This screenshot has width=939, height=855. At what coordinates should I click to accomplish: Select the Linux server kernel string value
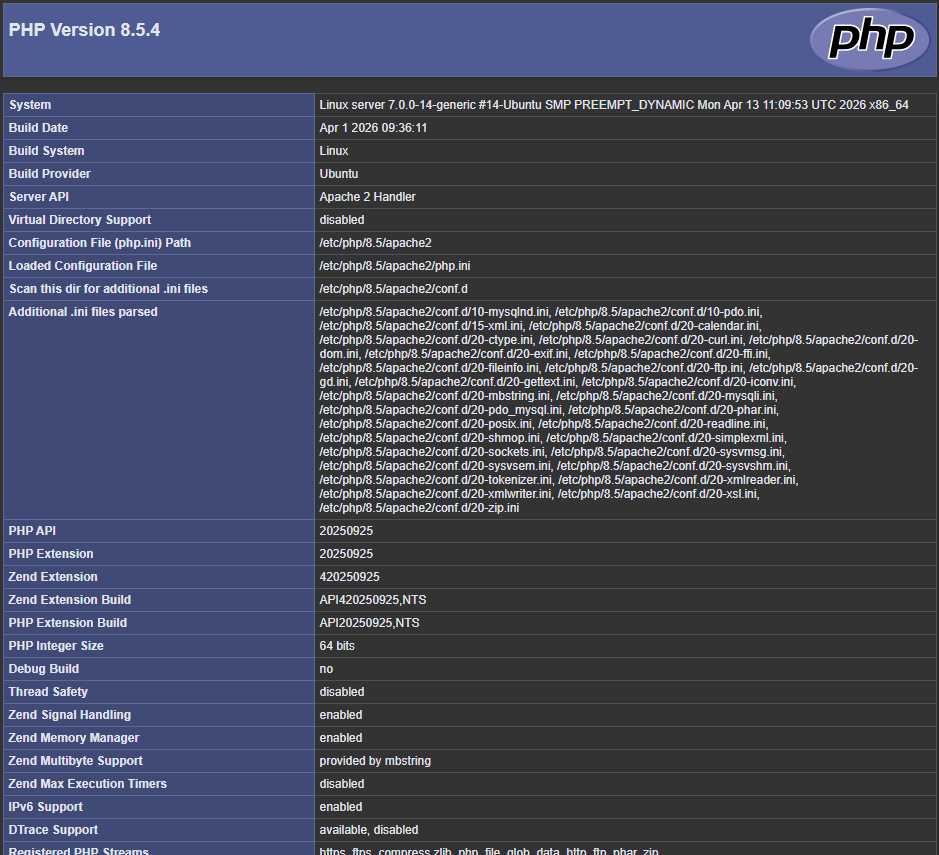(614, 105)
